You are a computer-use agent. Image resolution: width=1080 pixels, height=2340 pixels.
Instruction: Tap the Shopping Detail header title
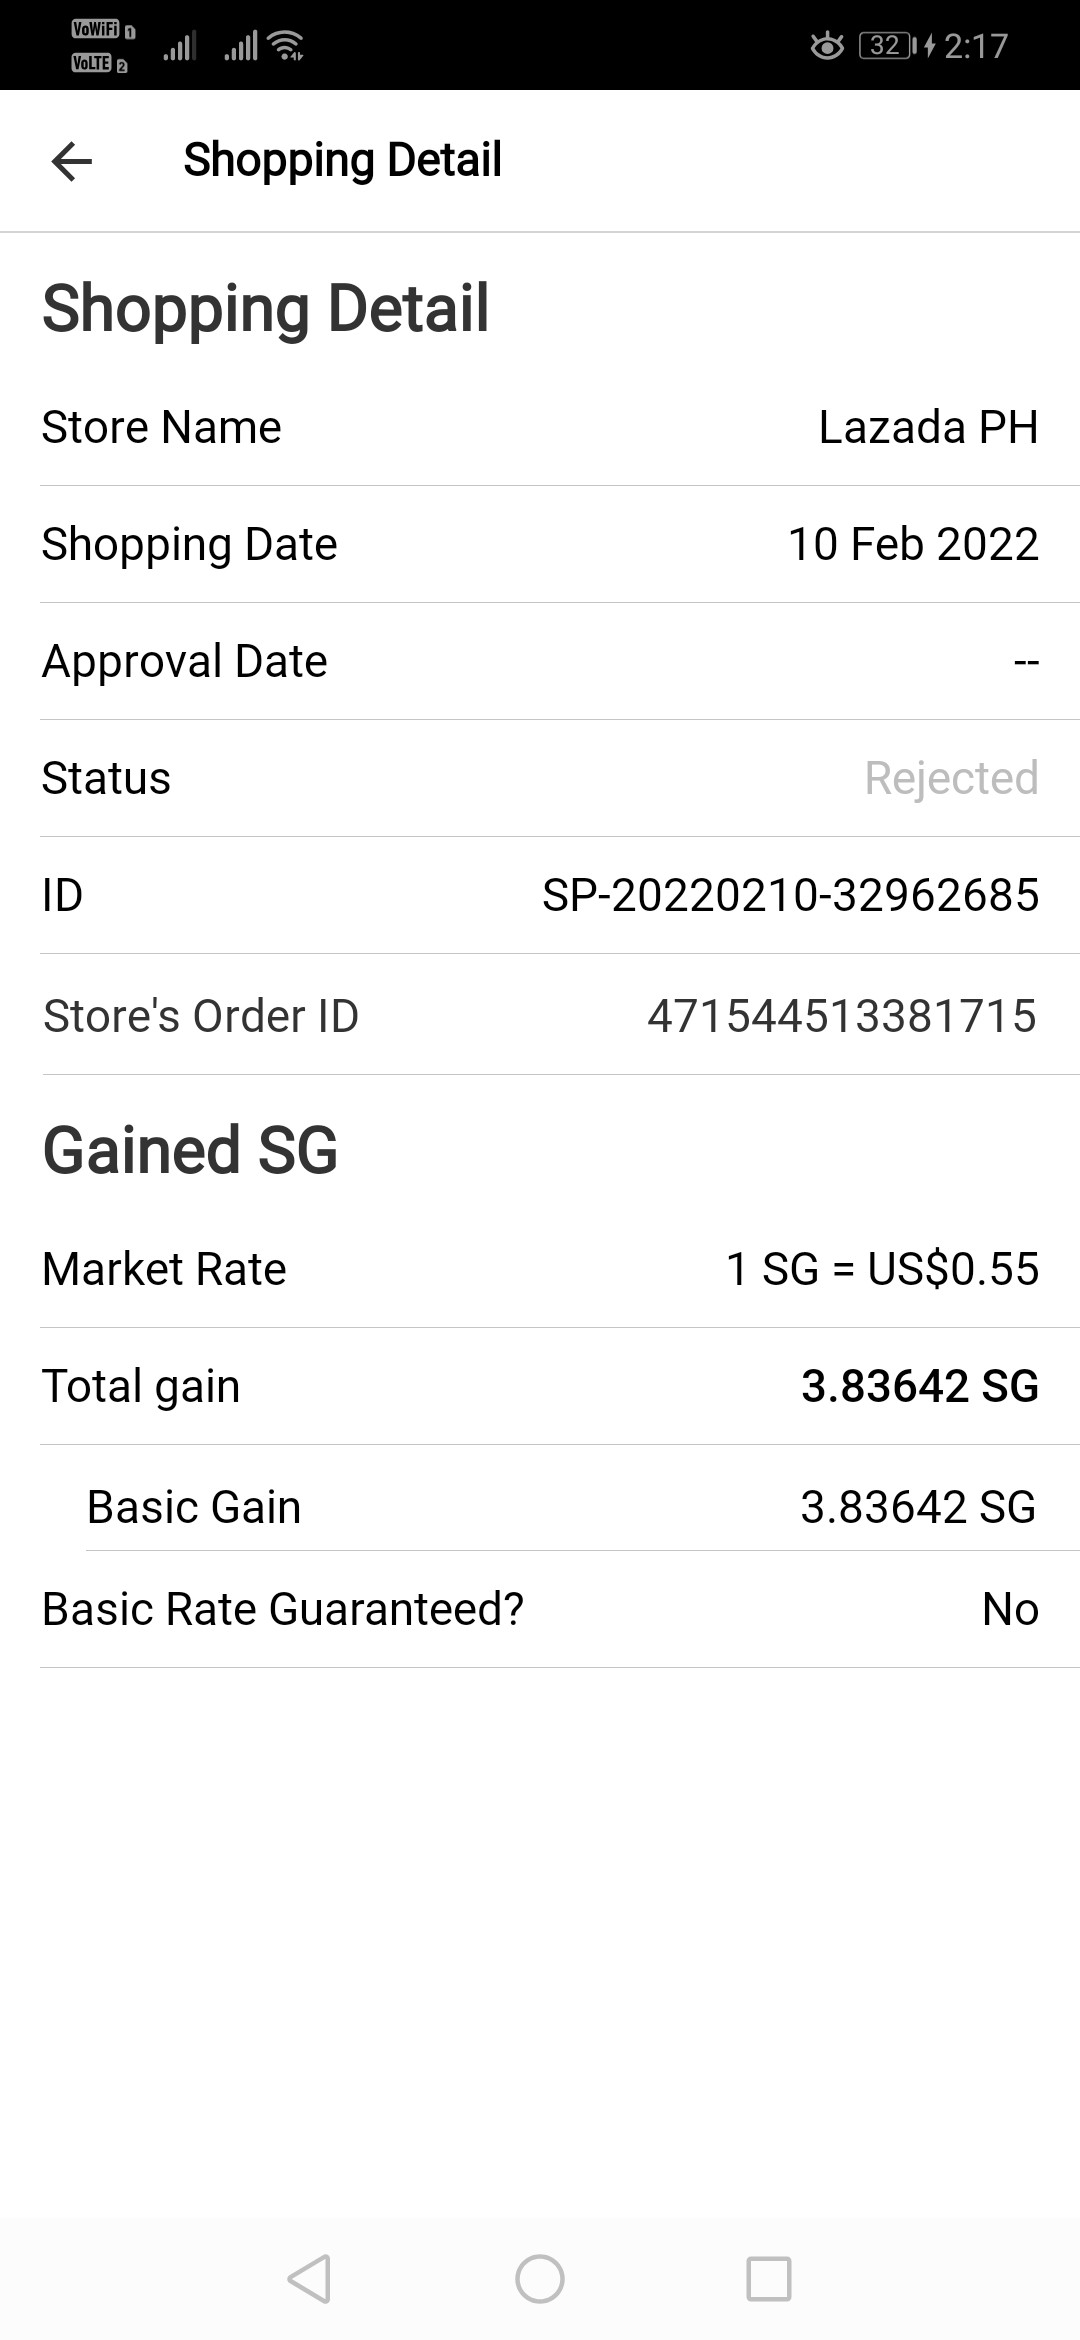(x=342, y=160)
